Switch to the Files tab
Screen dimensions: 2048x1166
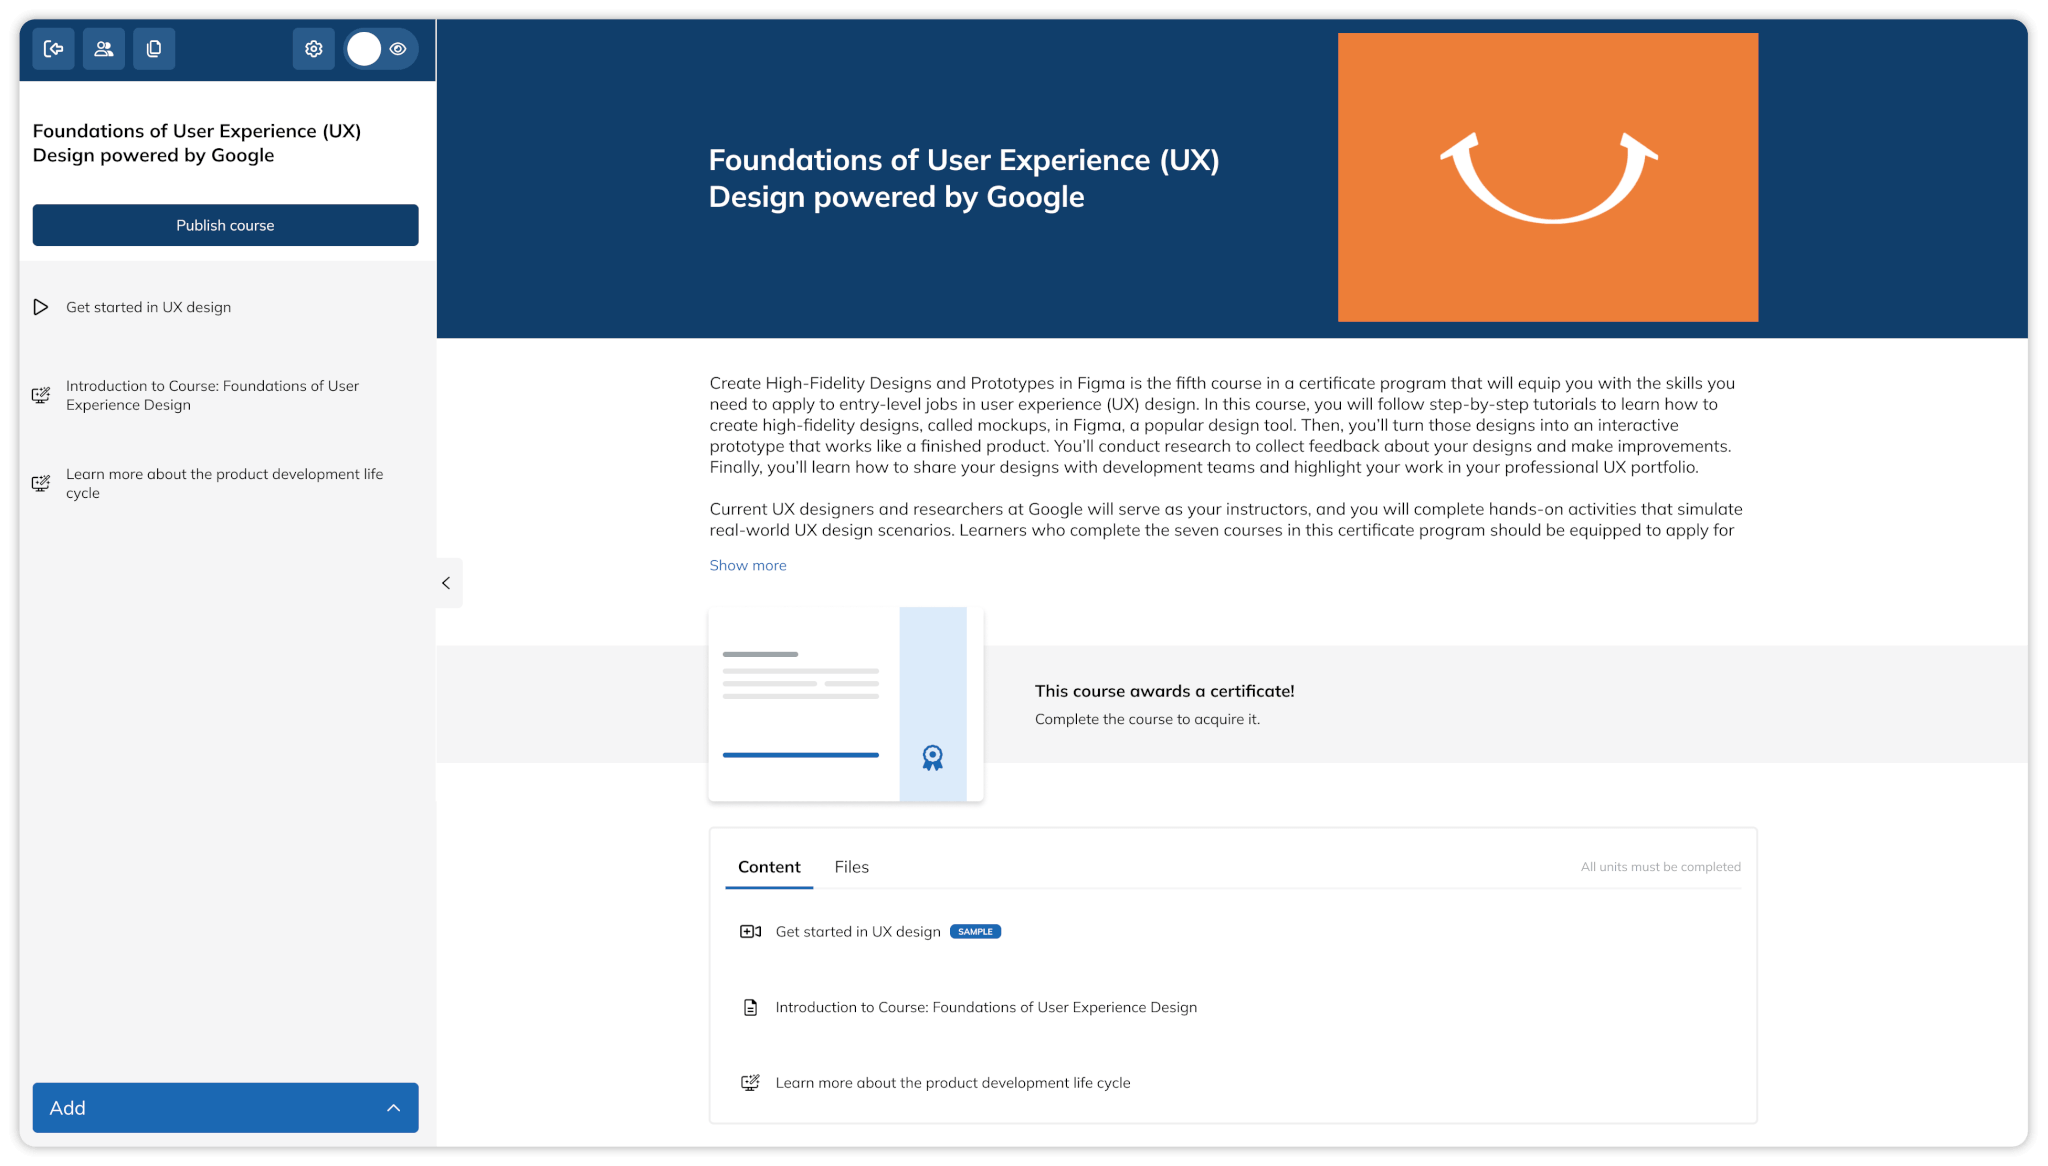tap(851, 867)
